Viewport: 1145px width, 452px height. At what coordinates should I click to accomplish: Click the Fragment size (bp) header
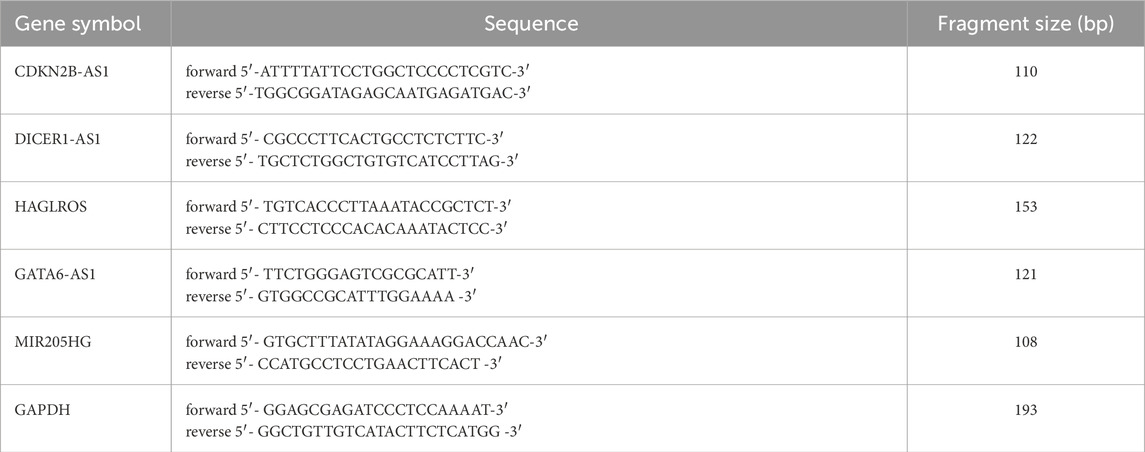click(x=1025, y=23)
